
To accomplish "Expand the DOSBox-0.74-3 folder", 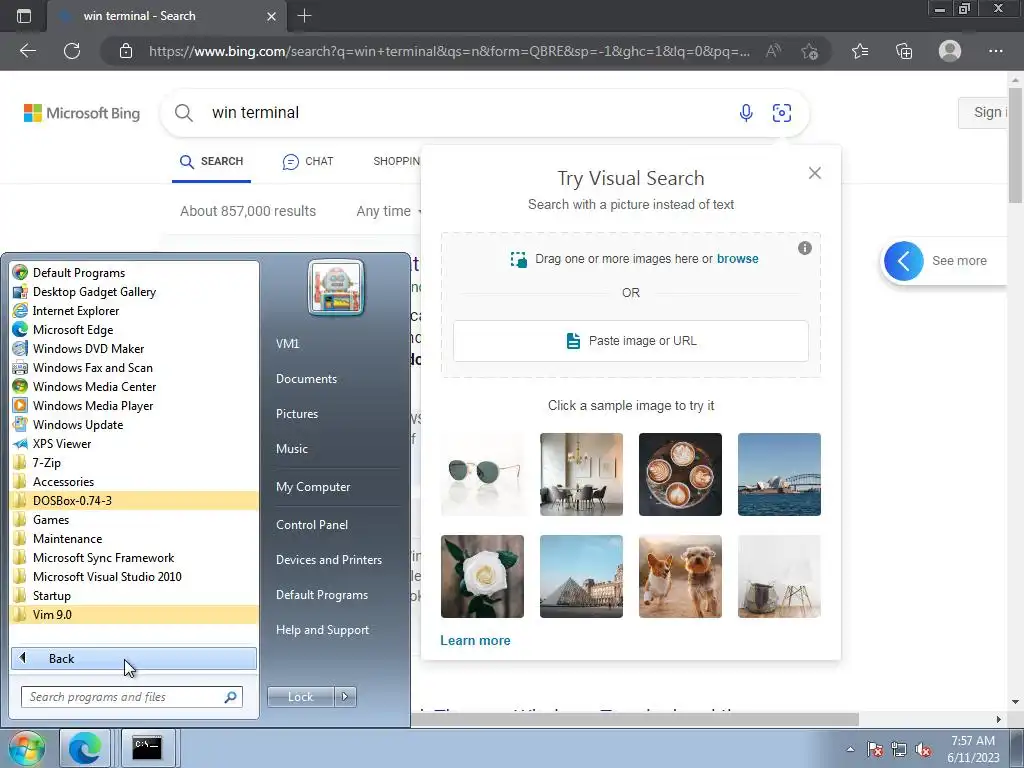I will [x=135, y=500].
